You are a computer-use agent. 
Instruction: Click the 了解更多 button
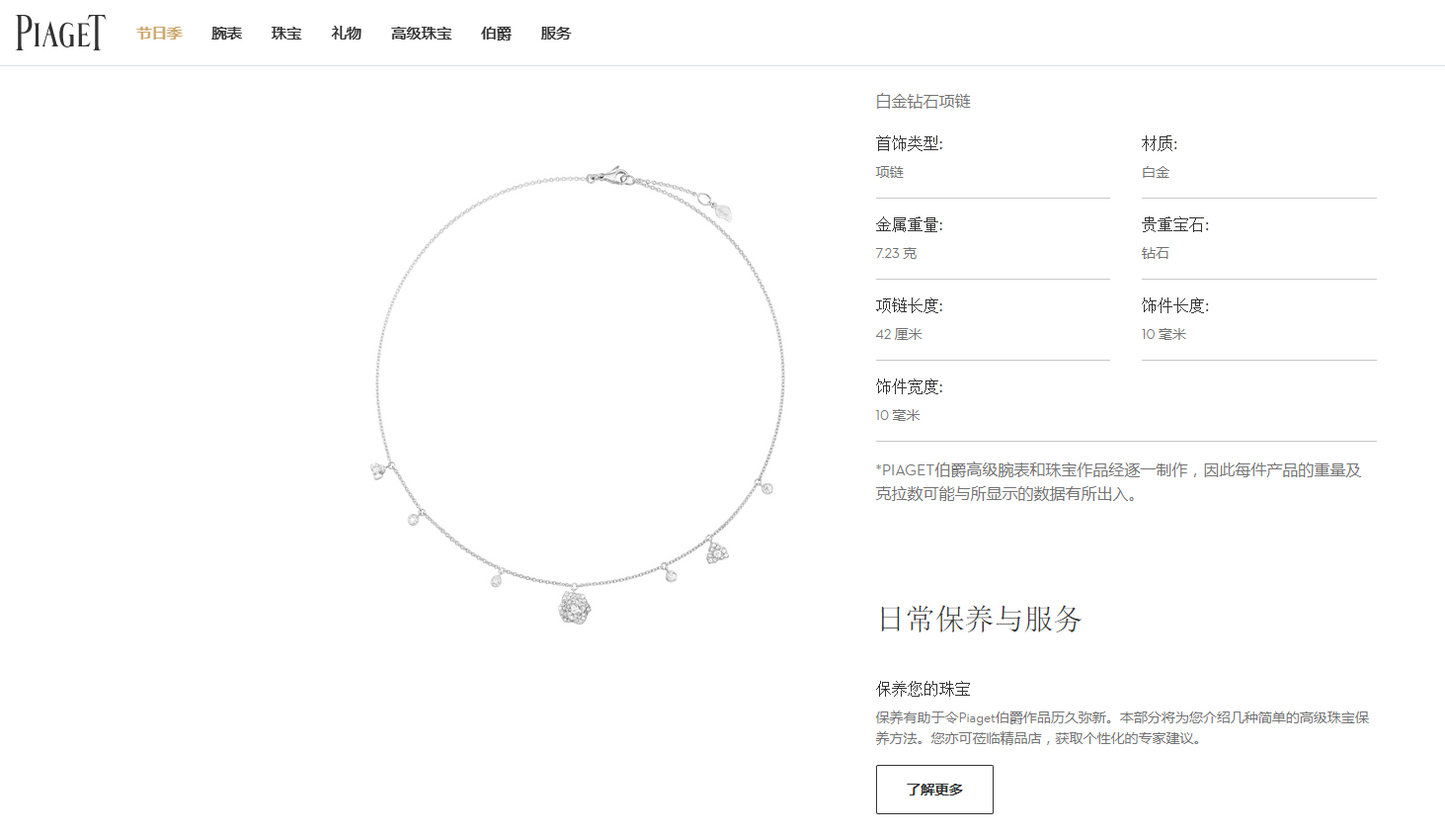pyautogui.click(x=934, y=790)
